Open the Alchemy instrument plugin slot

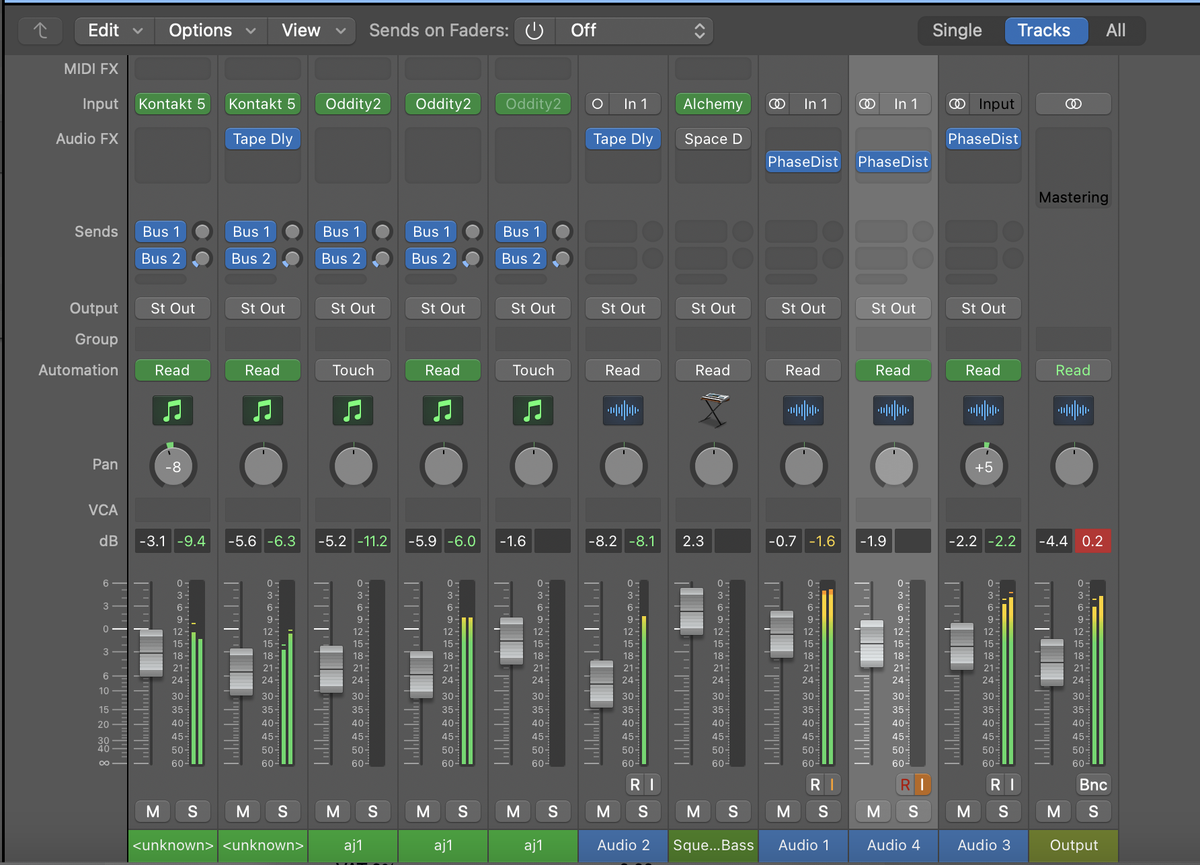coord(713,103)
